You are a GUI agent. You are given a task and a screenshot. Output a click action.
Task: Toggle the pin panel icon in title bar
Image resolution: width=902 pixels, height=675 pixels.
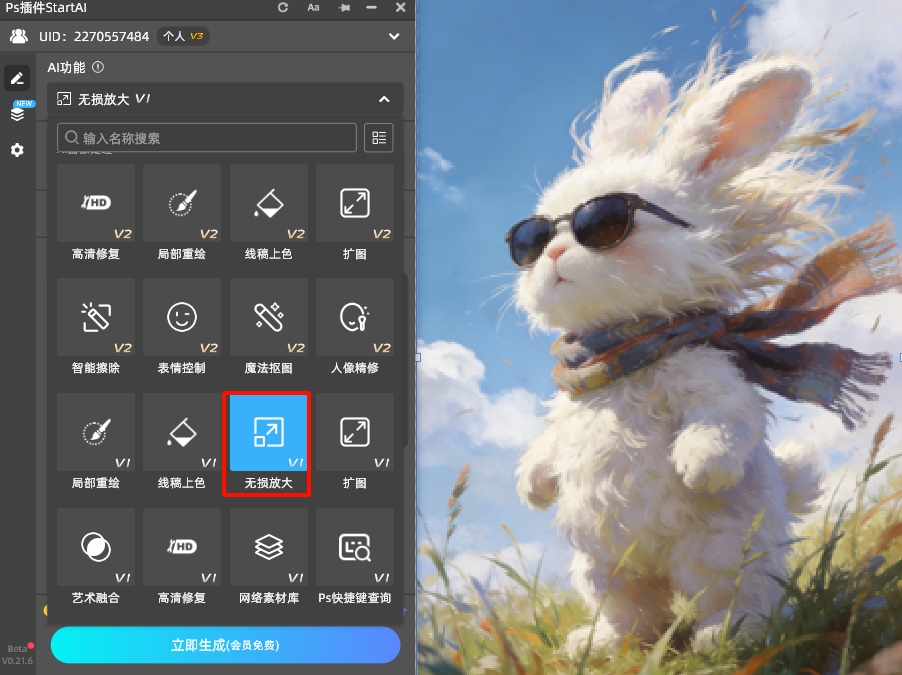click(x=344, y=8)
